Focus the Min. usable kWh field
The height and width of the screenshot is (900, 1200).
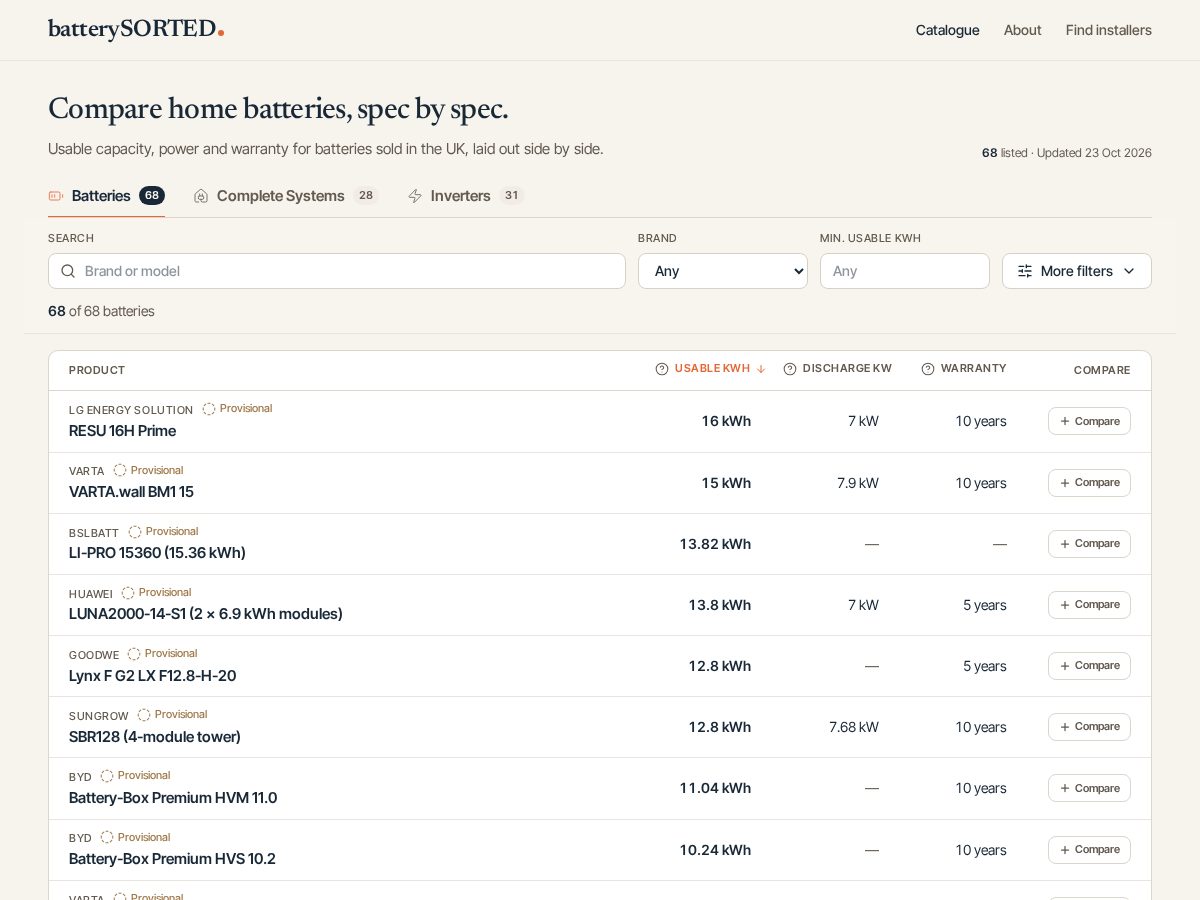click(905, 271)
